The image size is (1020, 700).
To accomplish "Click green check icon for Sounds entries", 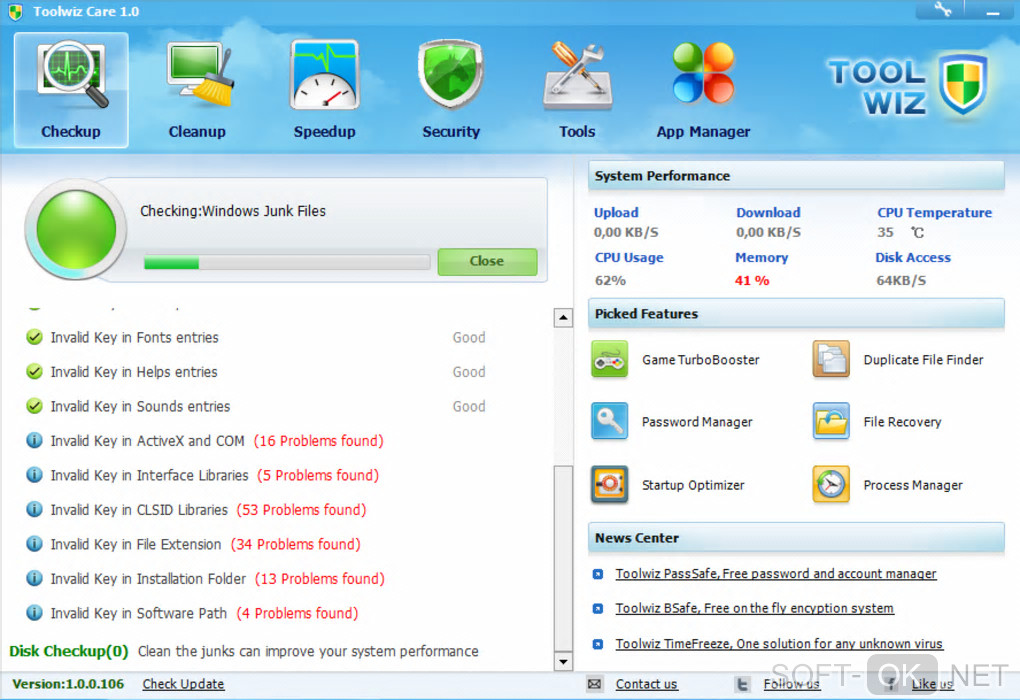I will pos(34,406).
